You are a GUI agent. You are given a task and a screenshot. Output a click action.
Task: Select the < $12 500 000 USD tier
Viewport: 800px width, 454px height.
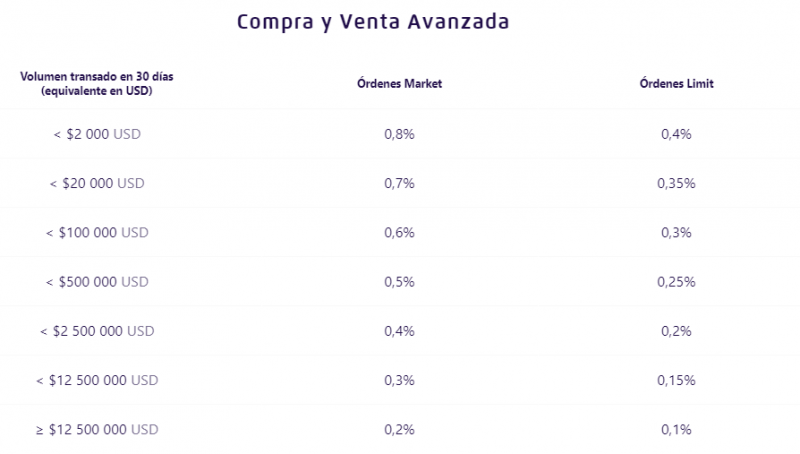[97, 380]
